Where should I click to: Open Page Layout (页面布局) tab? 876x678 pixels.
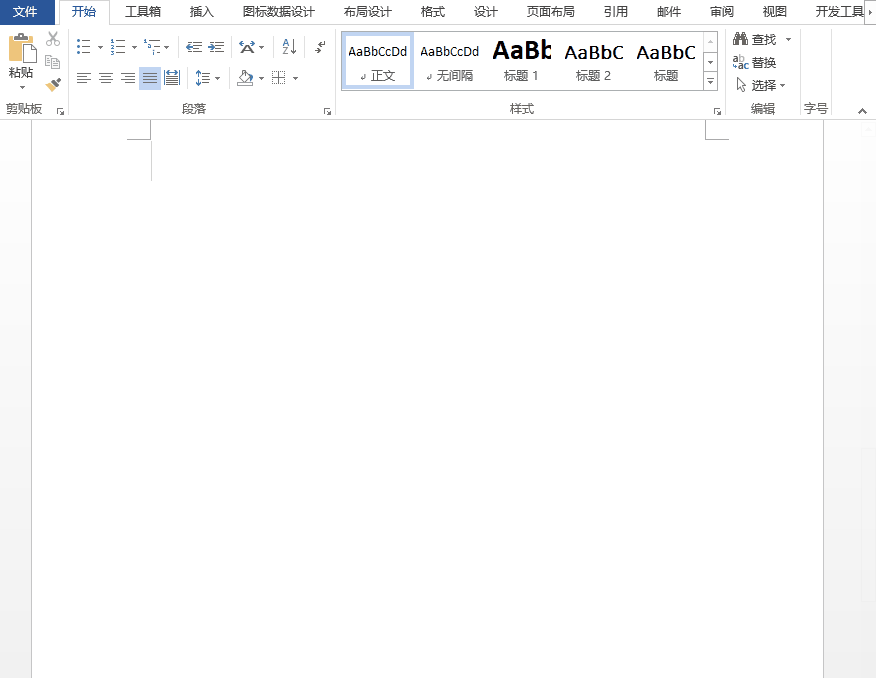[550, 12]
